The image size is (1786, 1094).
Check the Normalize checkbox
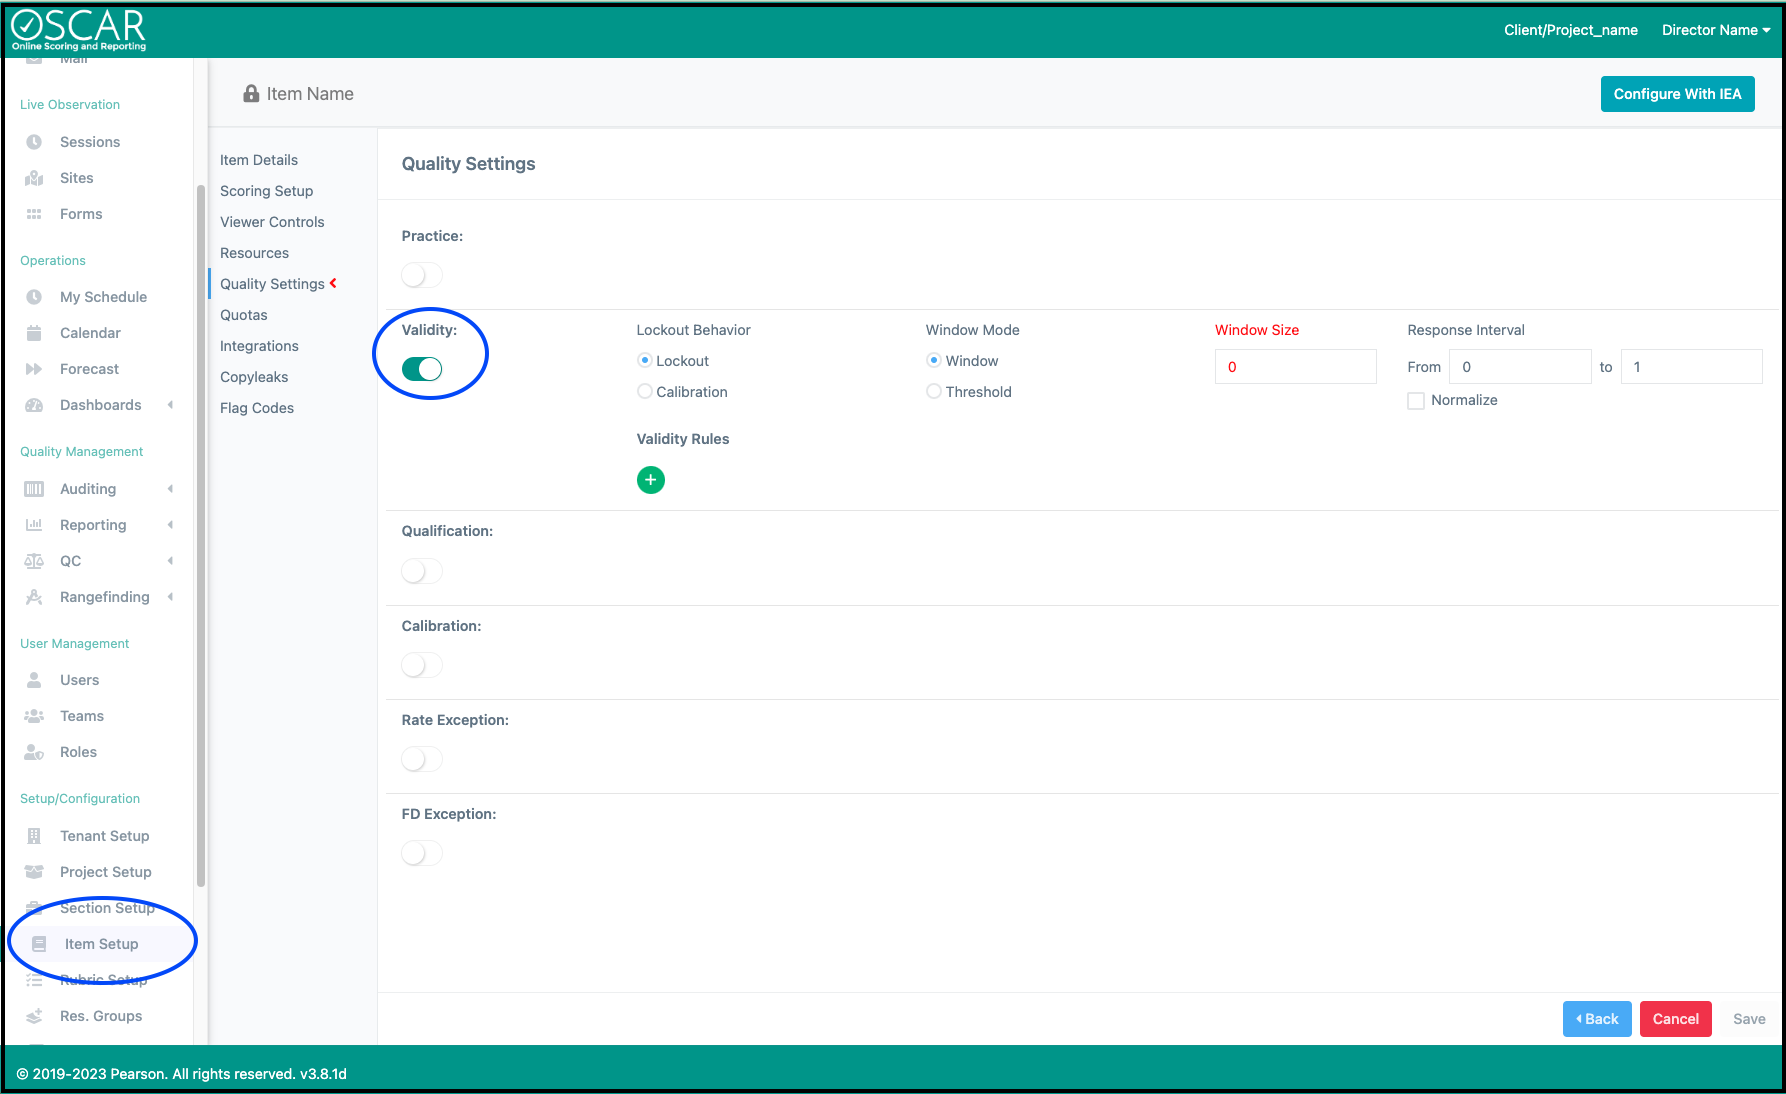1416,401
